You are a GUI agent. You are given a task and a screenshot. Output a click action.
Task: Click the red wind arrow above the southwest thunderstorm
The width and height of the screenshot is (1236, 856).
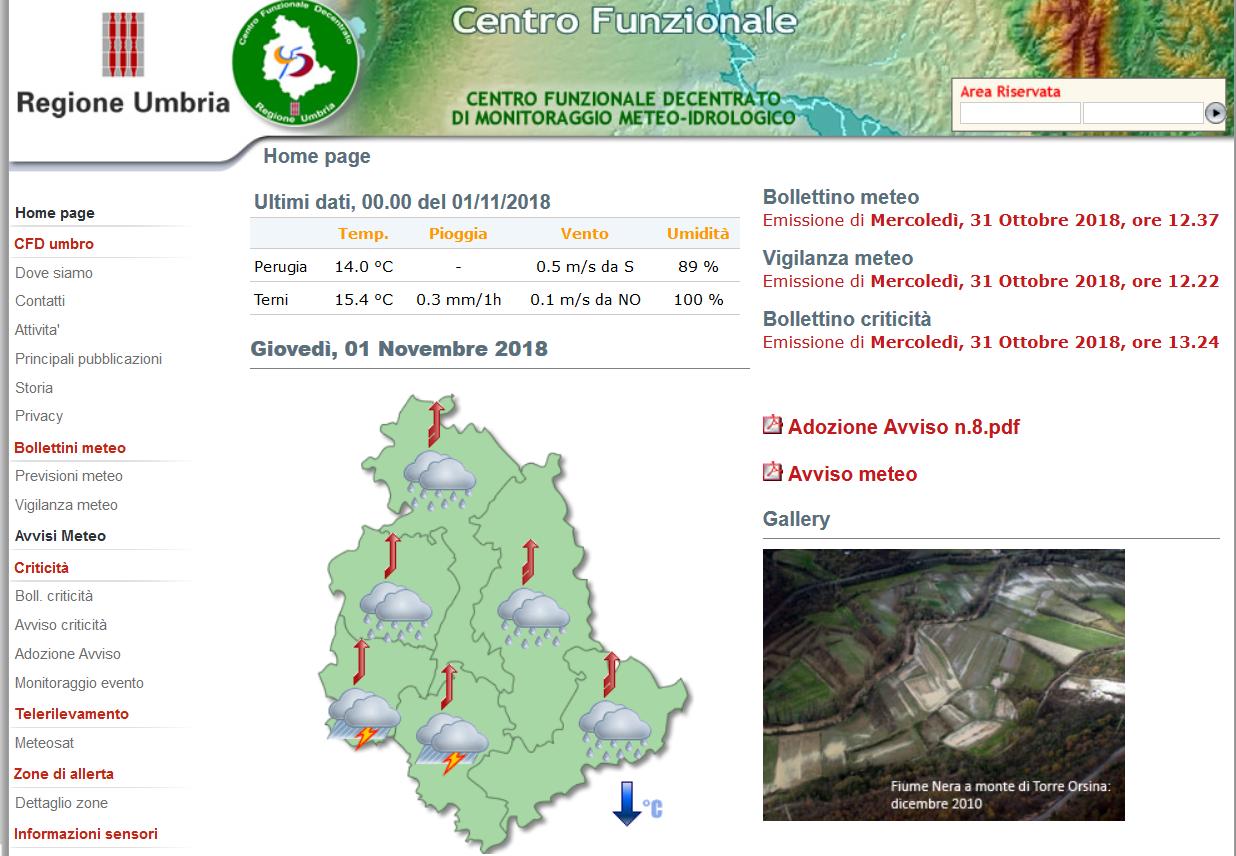360,662
